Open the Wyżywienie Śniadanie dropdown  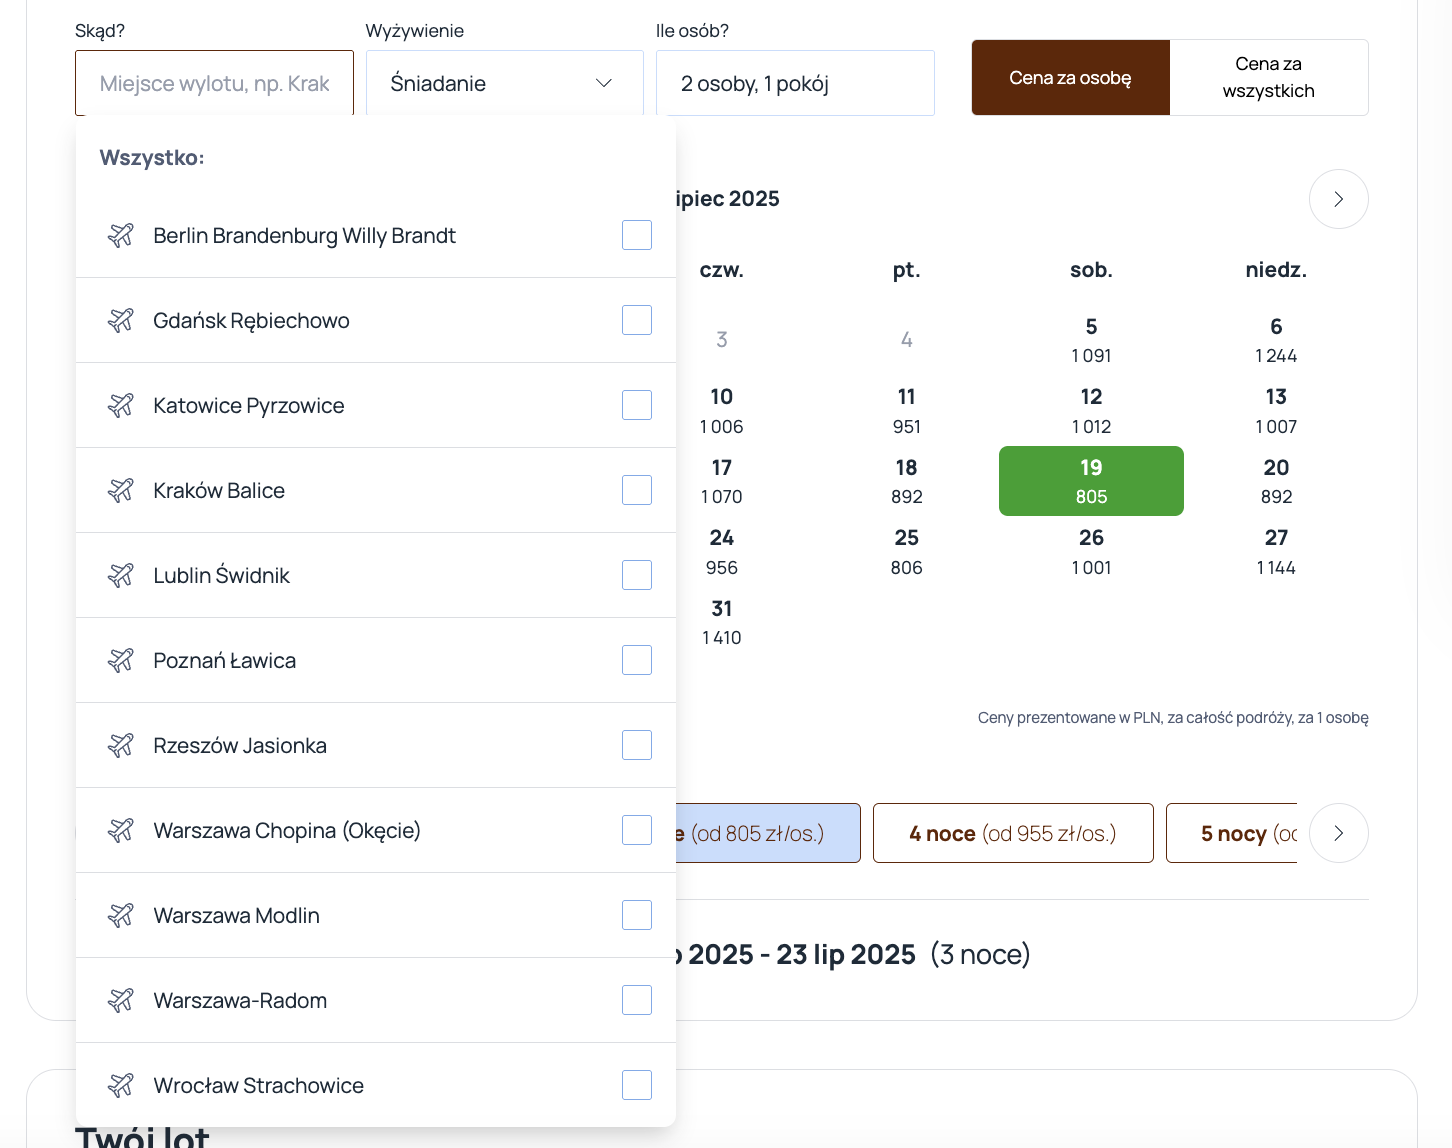505,83
